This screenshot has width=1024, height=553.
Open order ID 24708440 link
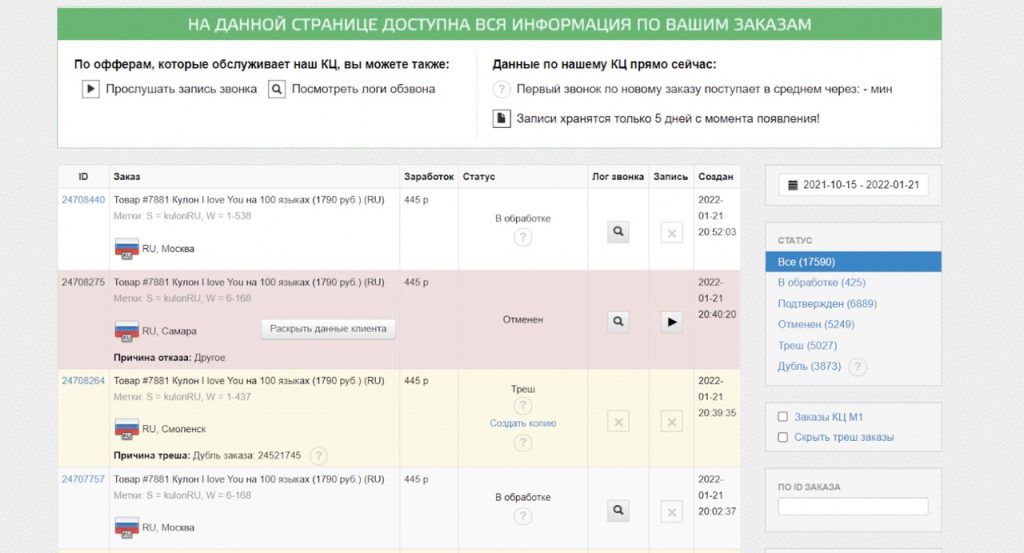coord(83,200)
